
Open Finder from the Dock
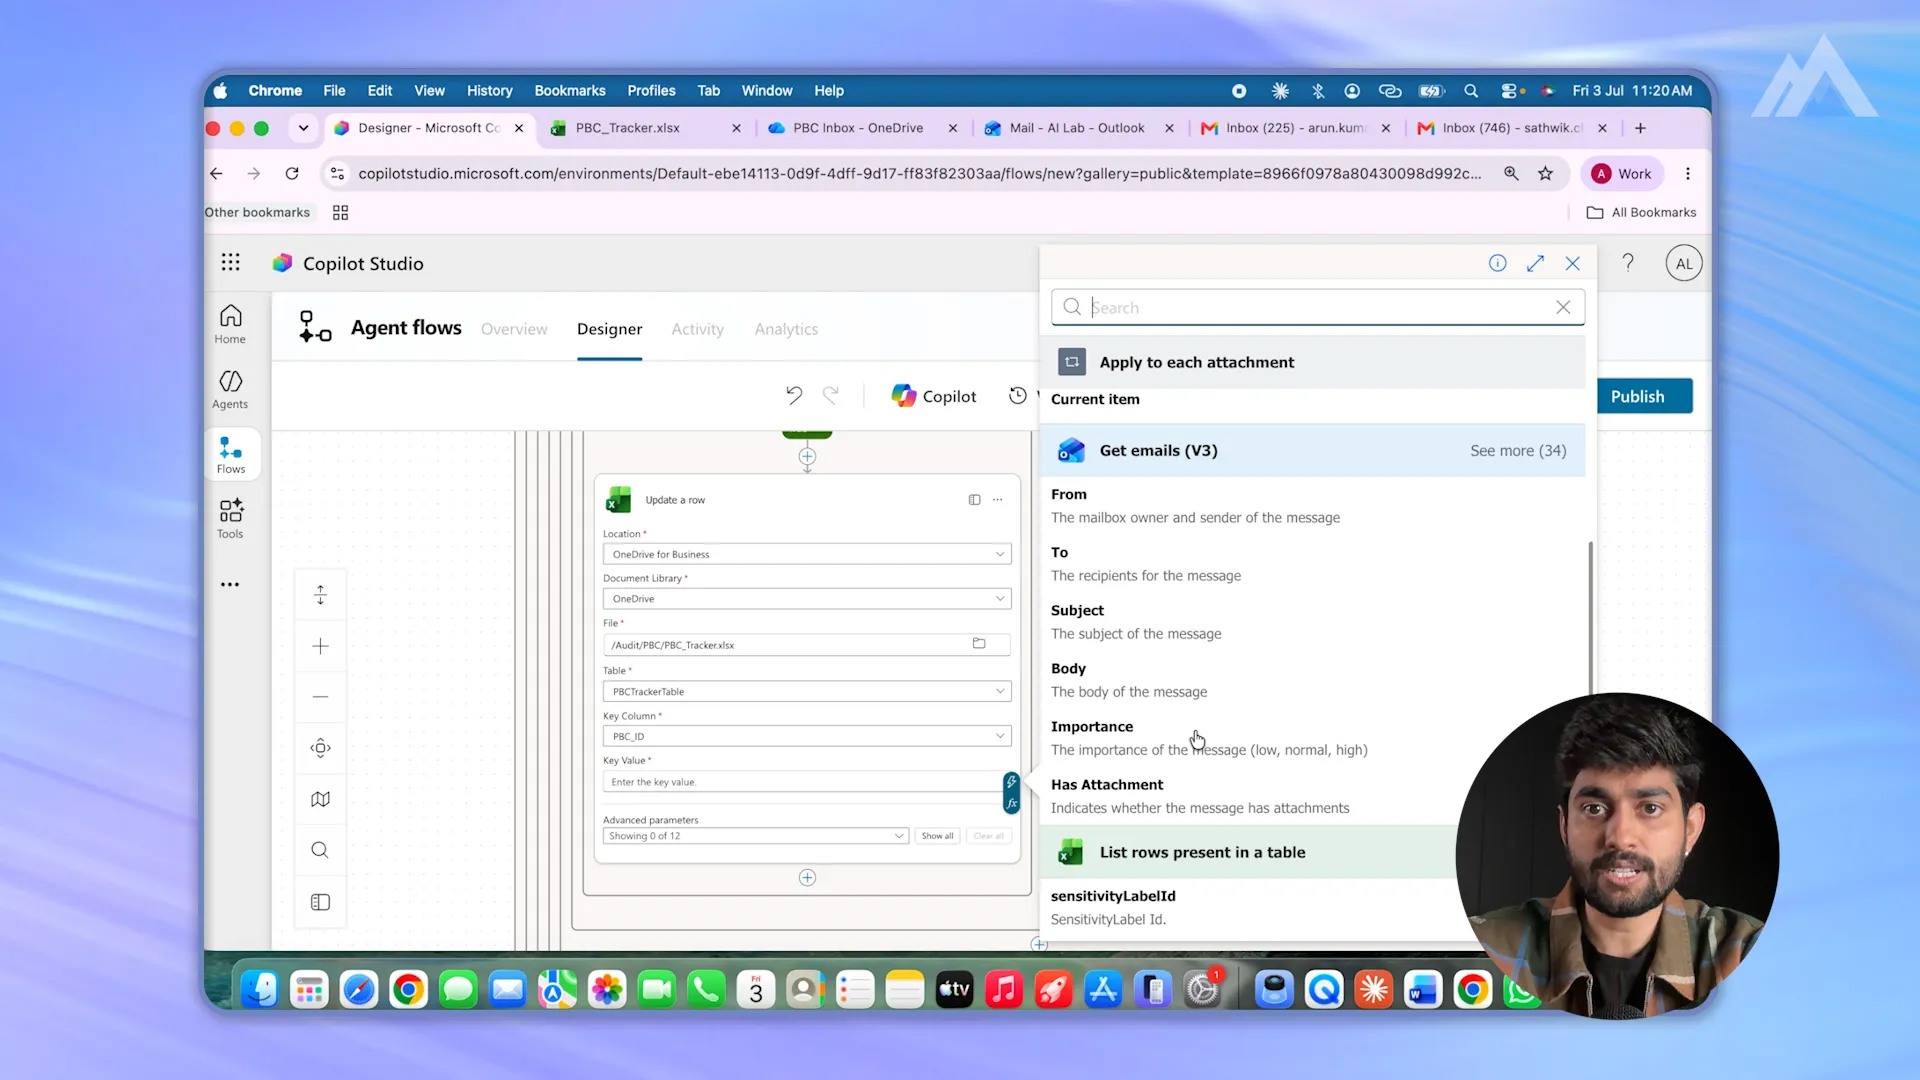pos(260,990)
